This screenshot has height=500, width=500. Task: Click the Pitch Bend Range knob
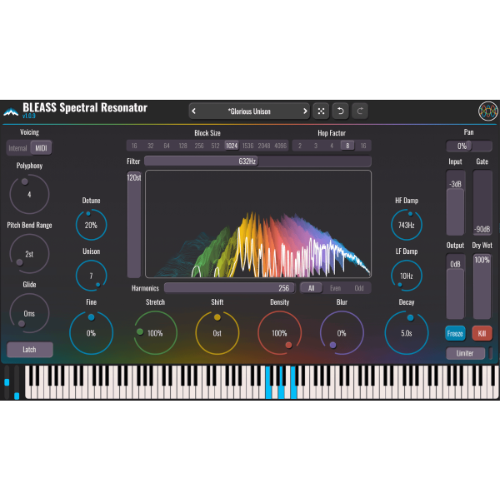(29, 254)
